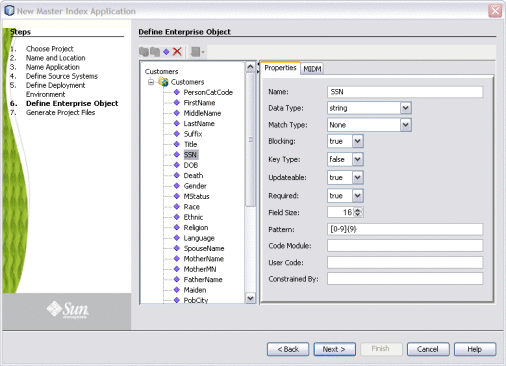This screenshot has height=366, width=506.
Task: Click the Cancel button
Action: coord(428,349)
